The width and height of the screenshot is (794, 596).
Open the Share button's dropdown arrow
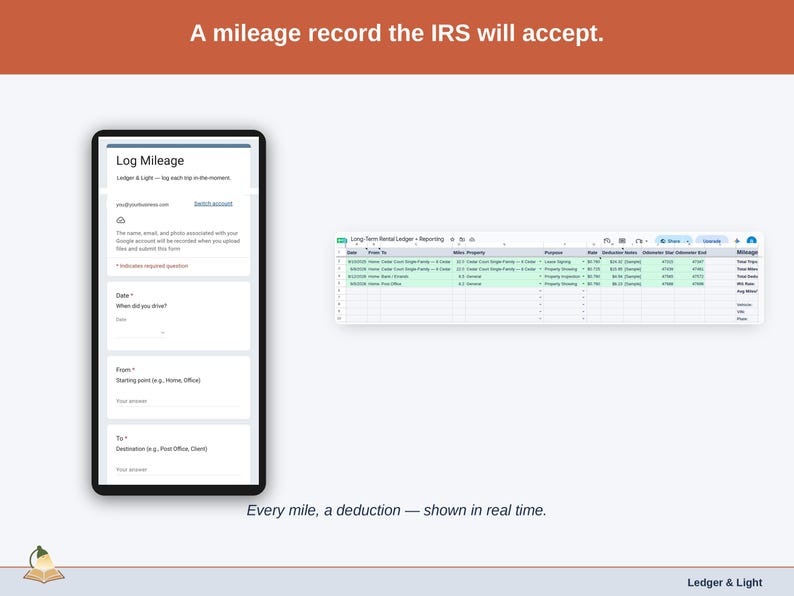(x=688, y=242)
